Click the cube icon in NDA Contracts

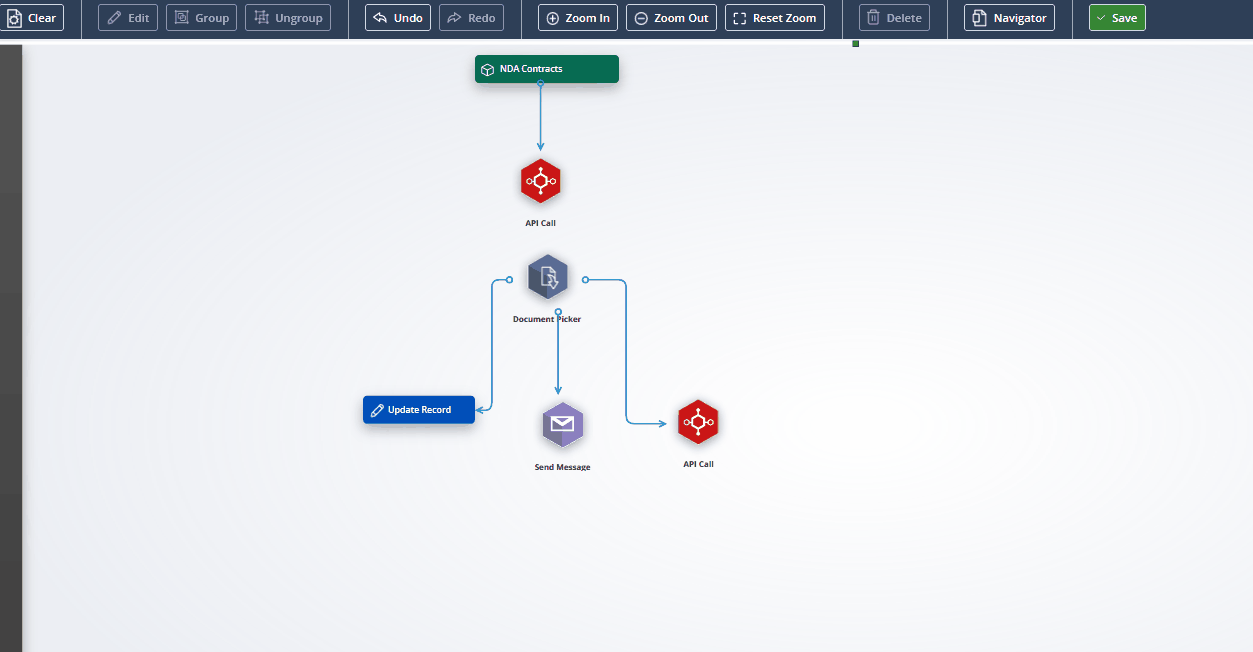tap(487, 69)
